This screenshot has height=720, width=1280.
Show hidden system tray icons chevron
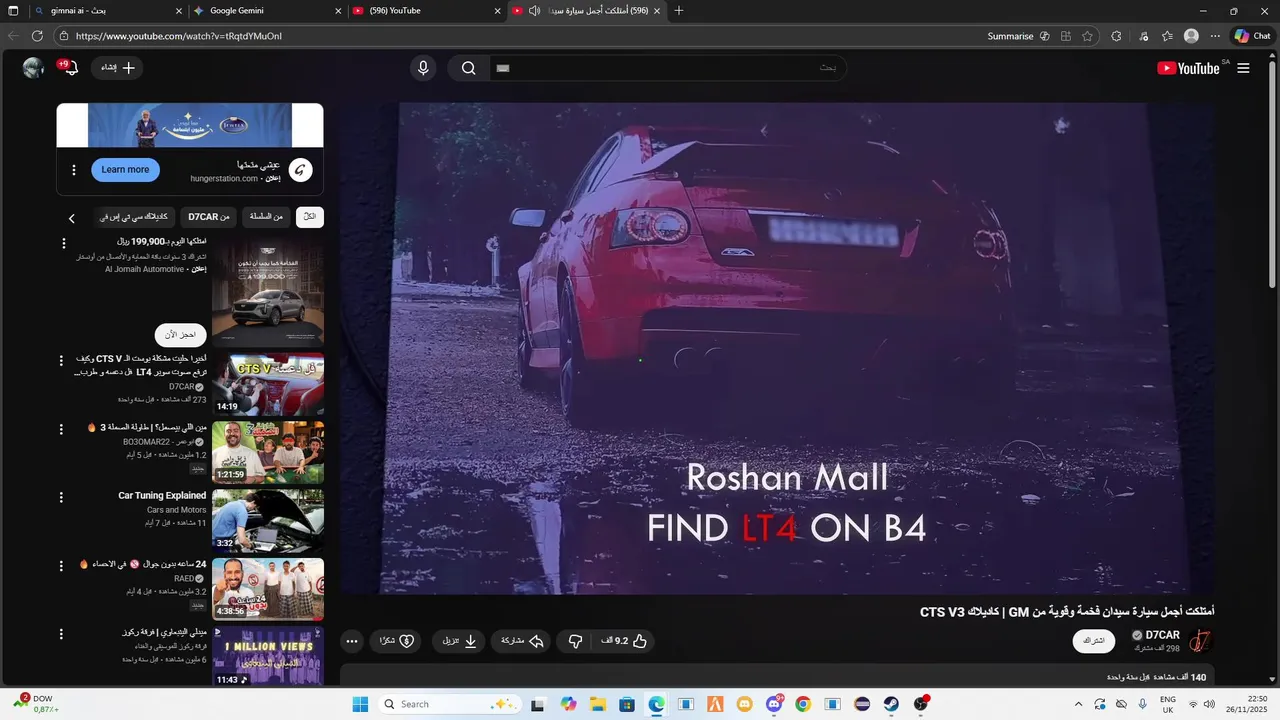click(x=1078, y=704)
